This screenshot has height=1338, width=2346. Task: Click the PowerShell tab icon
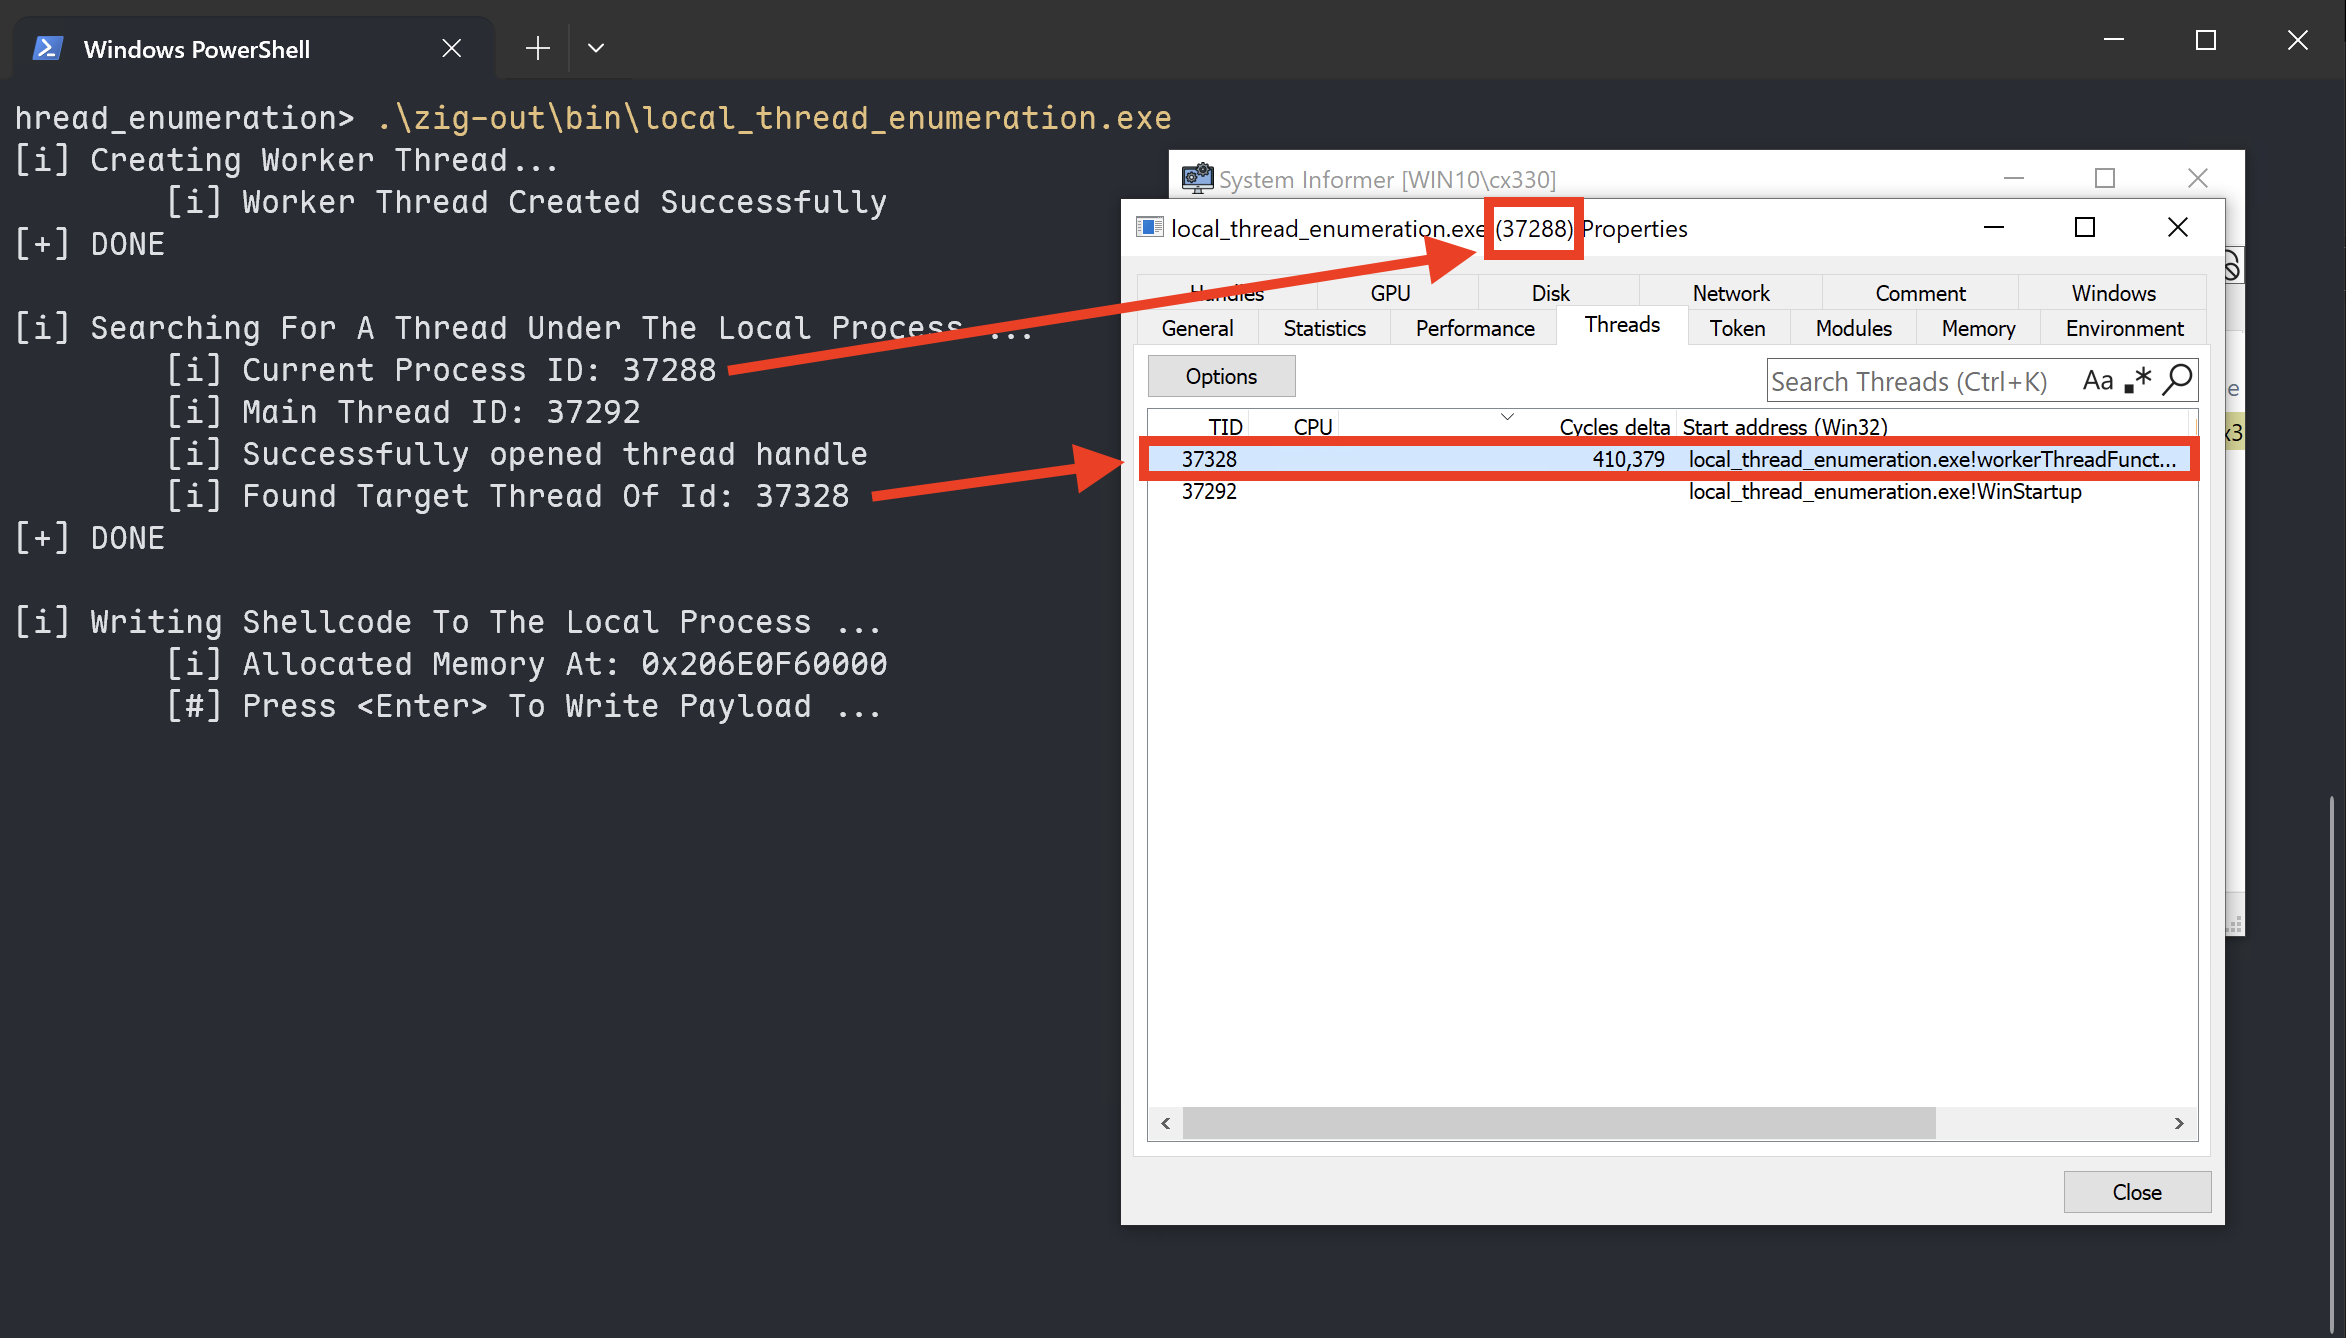[47, 48]
